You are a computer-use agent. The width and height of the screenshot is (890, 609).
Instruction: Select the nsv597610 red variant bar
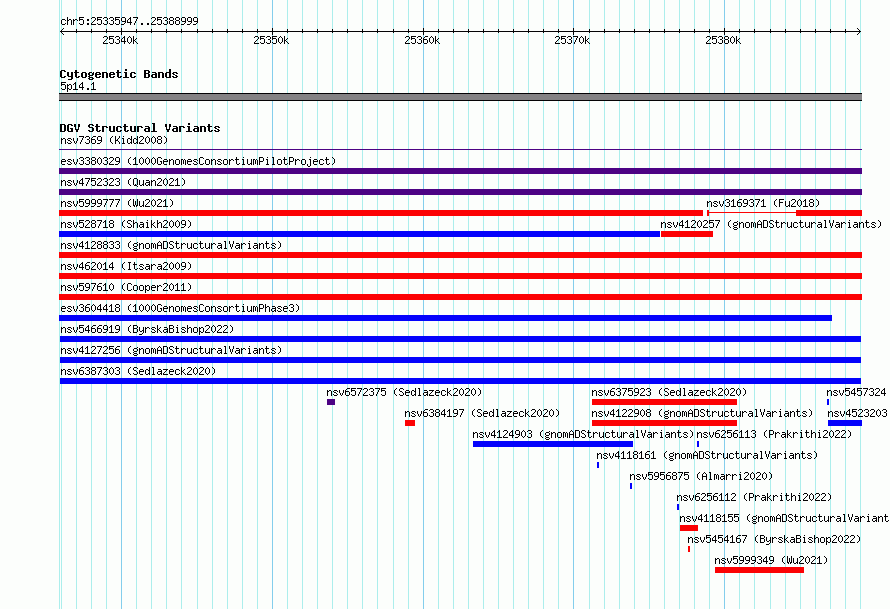(x=460, y=297)
